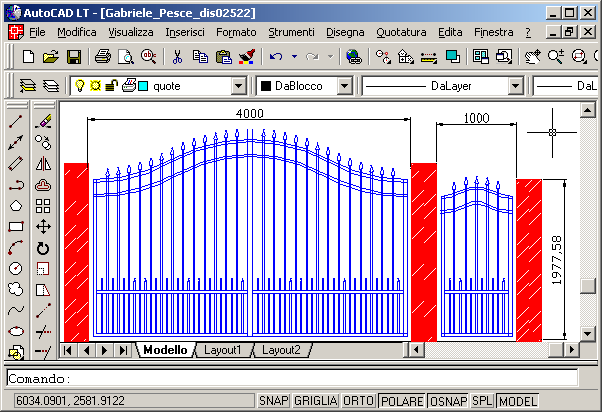Click the Distance measure ruler icon

[x=429, y=58]
